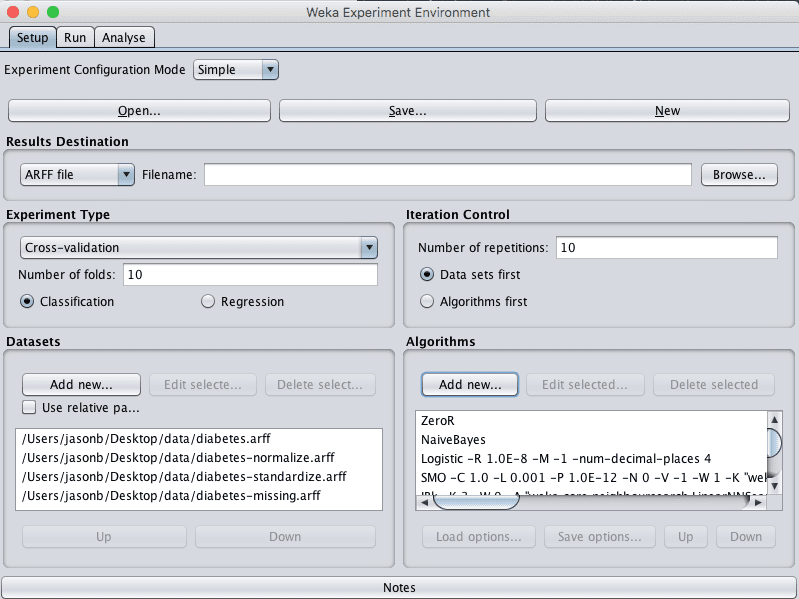Image resolution: width=799 pixels, height=599 pixels.
Task: Select diabetes.arff in dataset list
Action: point(199,439)
